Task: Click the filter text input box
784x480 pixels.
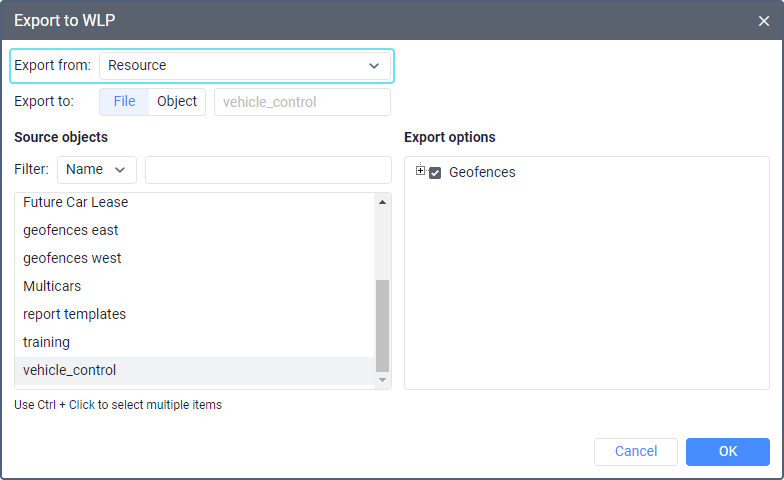Action: point(268,170)
